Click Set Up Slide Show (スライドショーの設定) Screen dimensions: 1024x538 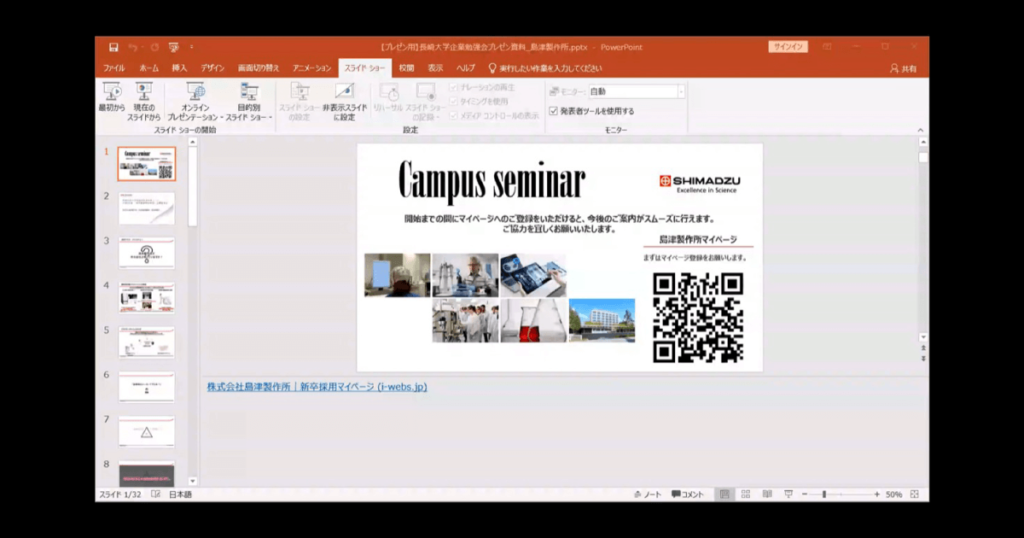pos(299,102)
